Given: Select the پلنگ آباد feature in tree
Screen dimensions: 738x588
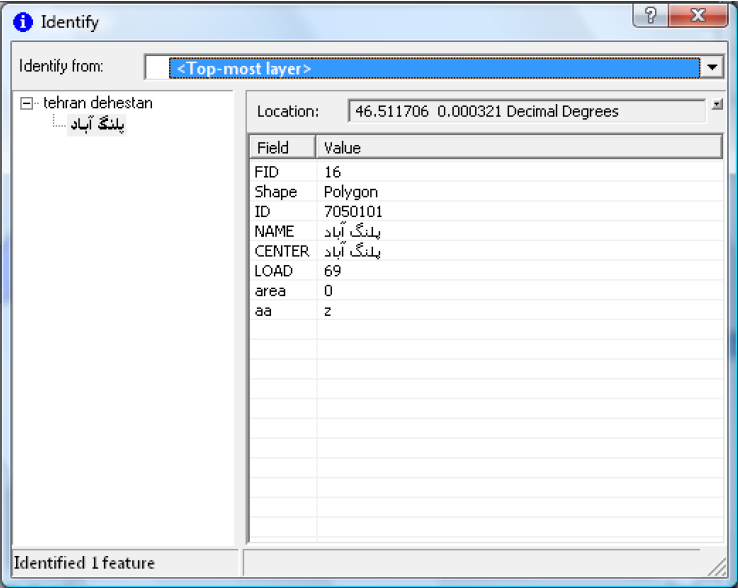Looking at the screenshot, I should (x=97, y=125).
